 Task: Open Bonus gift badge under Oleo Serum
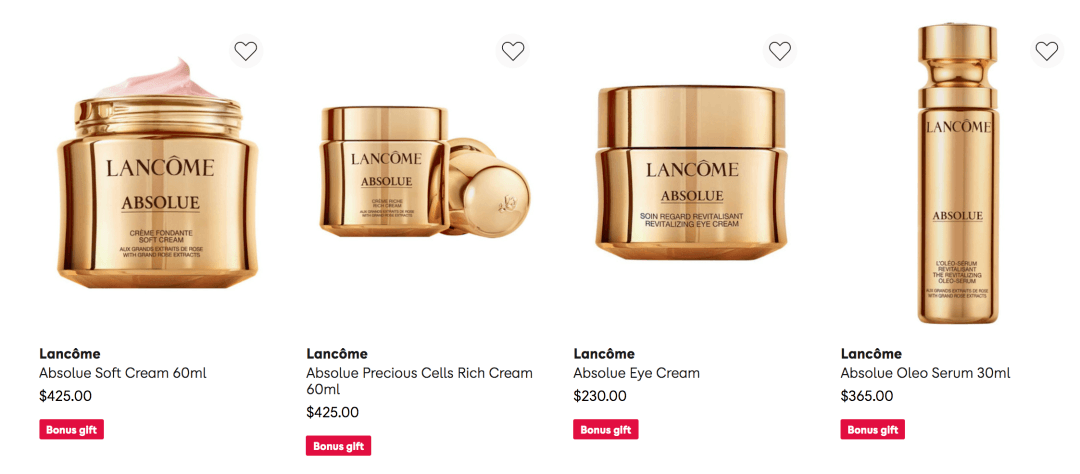click(x=873, y=429)
